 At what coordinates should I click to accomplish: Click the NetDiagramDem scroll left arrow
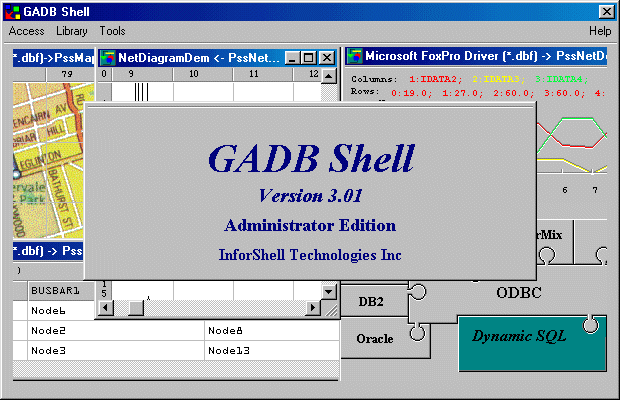(106, 308)
